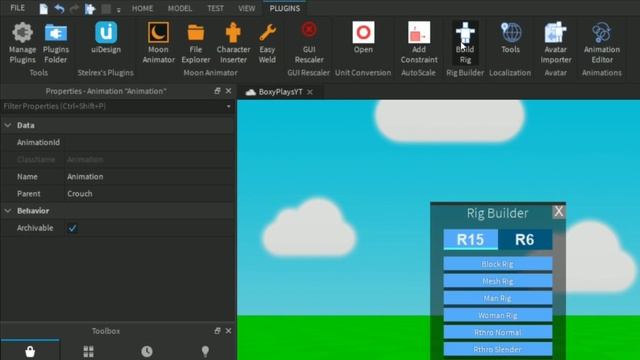Open Filter Properties dropdown arrow
This screenshot has width=640, height=360.
(x=229, y=107)
